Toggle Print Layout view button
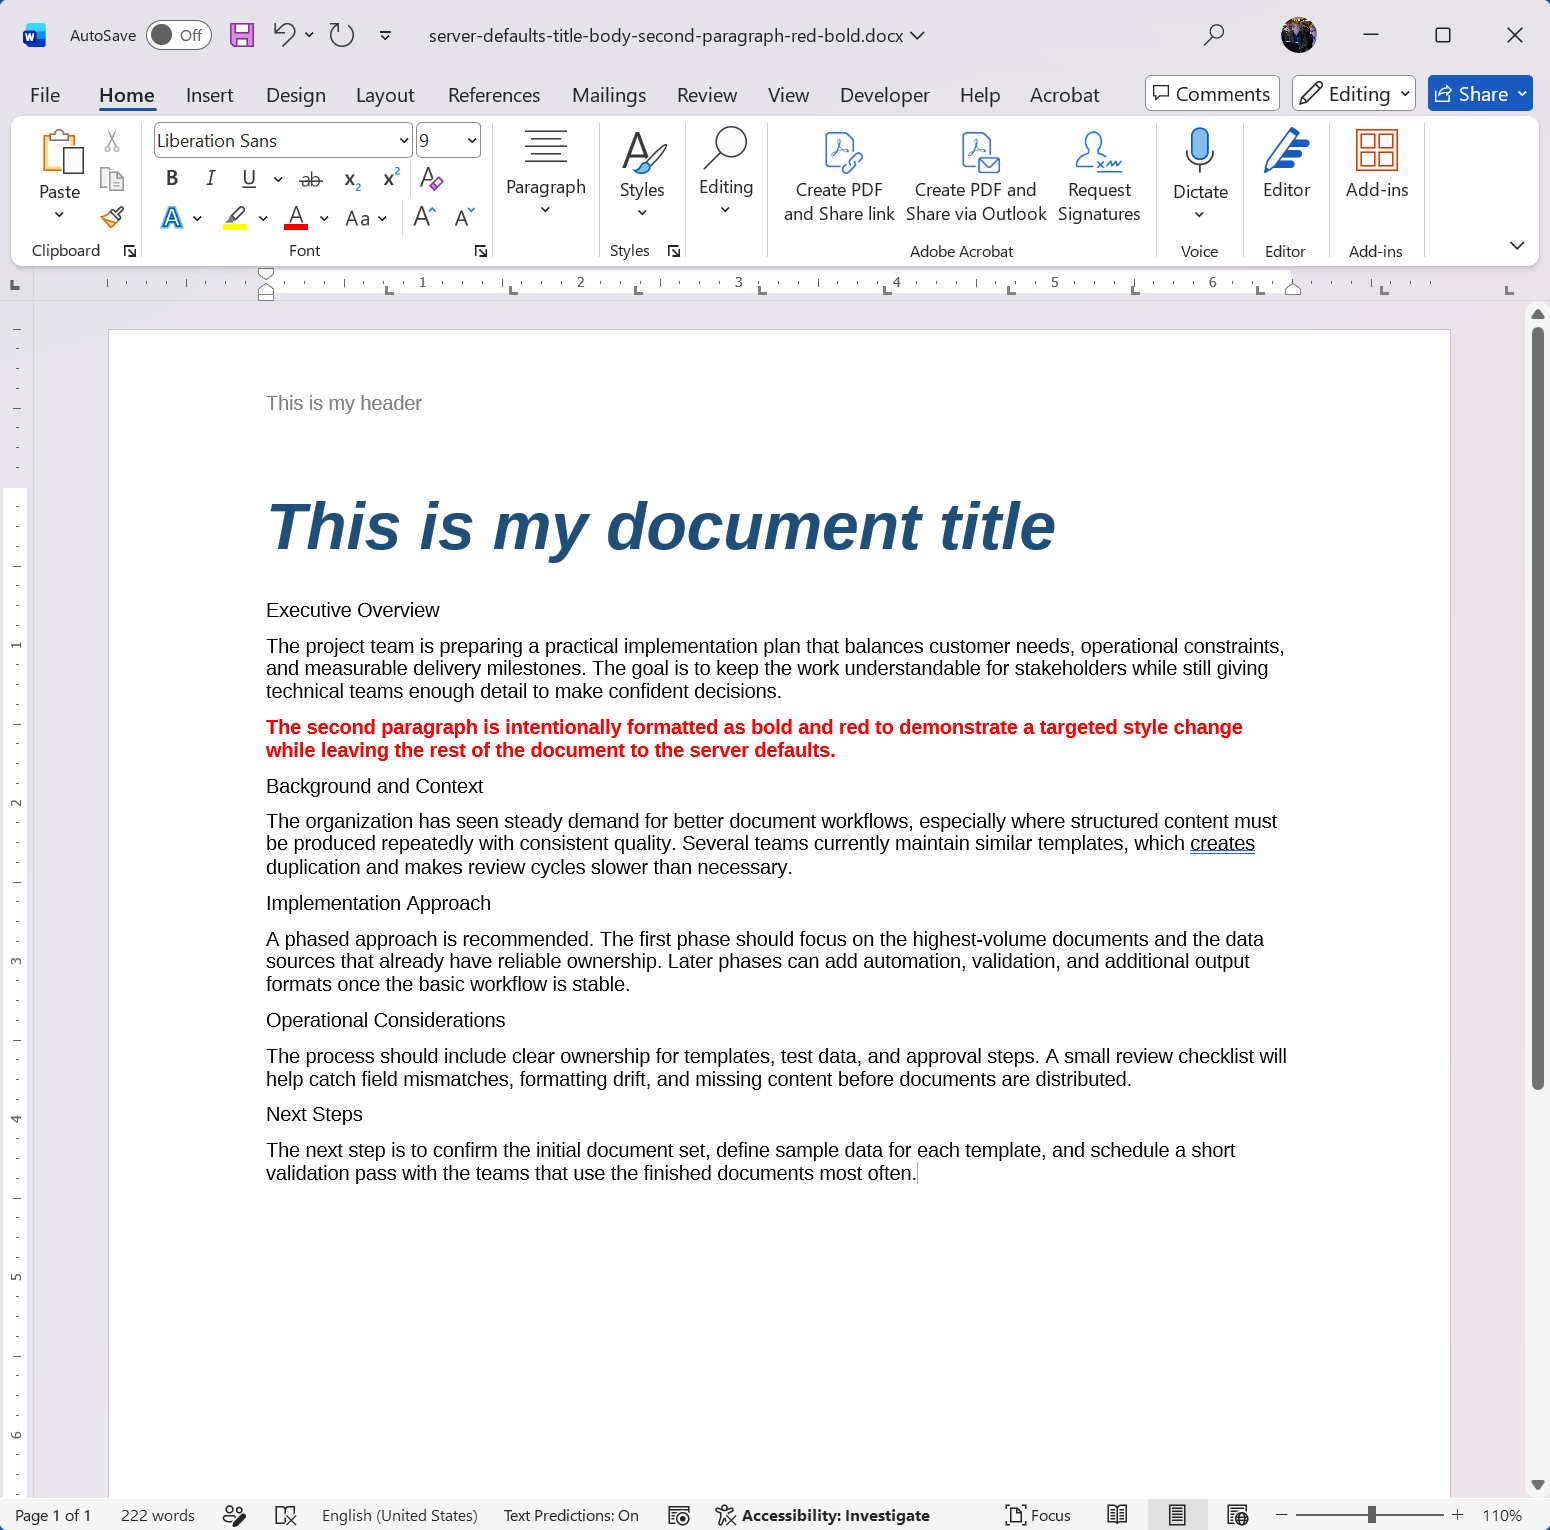 pos(1177,1515)
